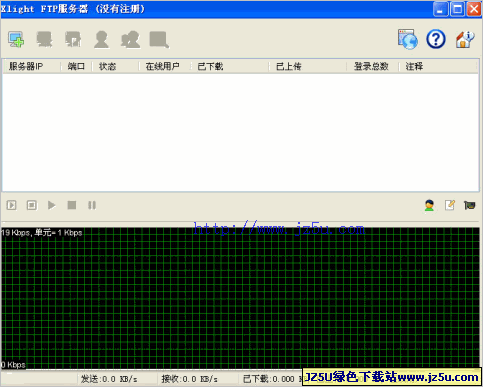The image size is (483, 387).
Task: Open the server log window icon
Action: point(159,40)
